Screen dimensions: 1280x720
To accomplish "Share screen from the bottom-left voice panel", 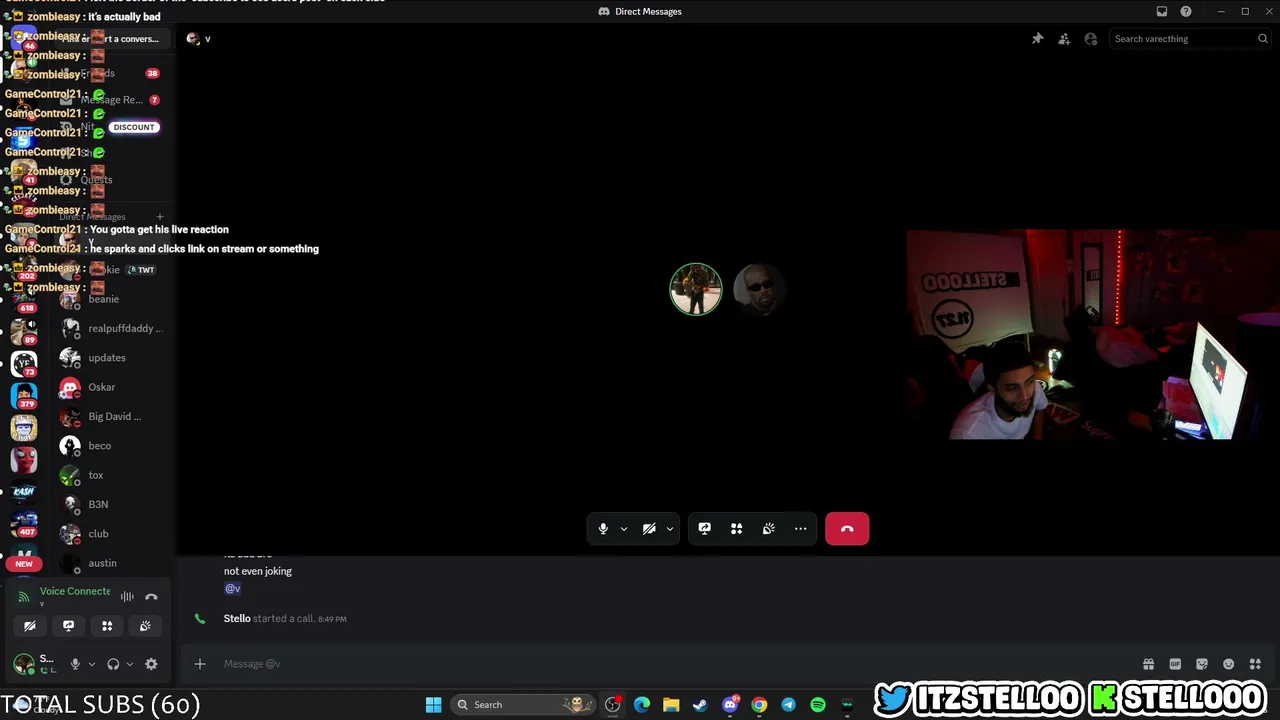I will pyautogui.click(x=68, y=626).
